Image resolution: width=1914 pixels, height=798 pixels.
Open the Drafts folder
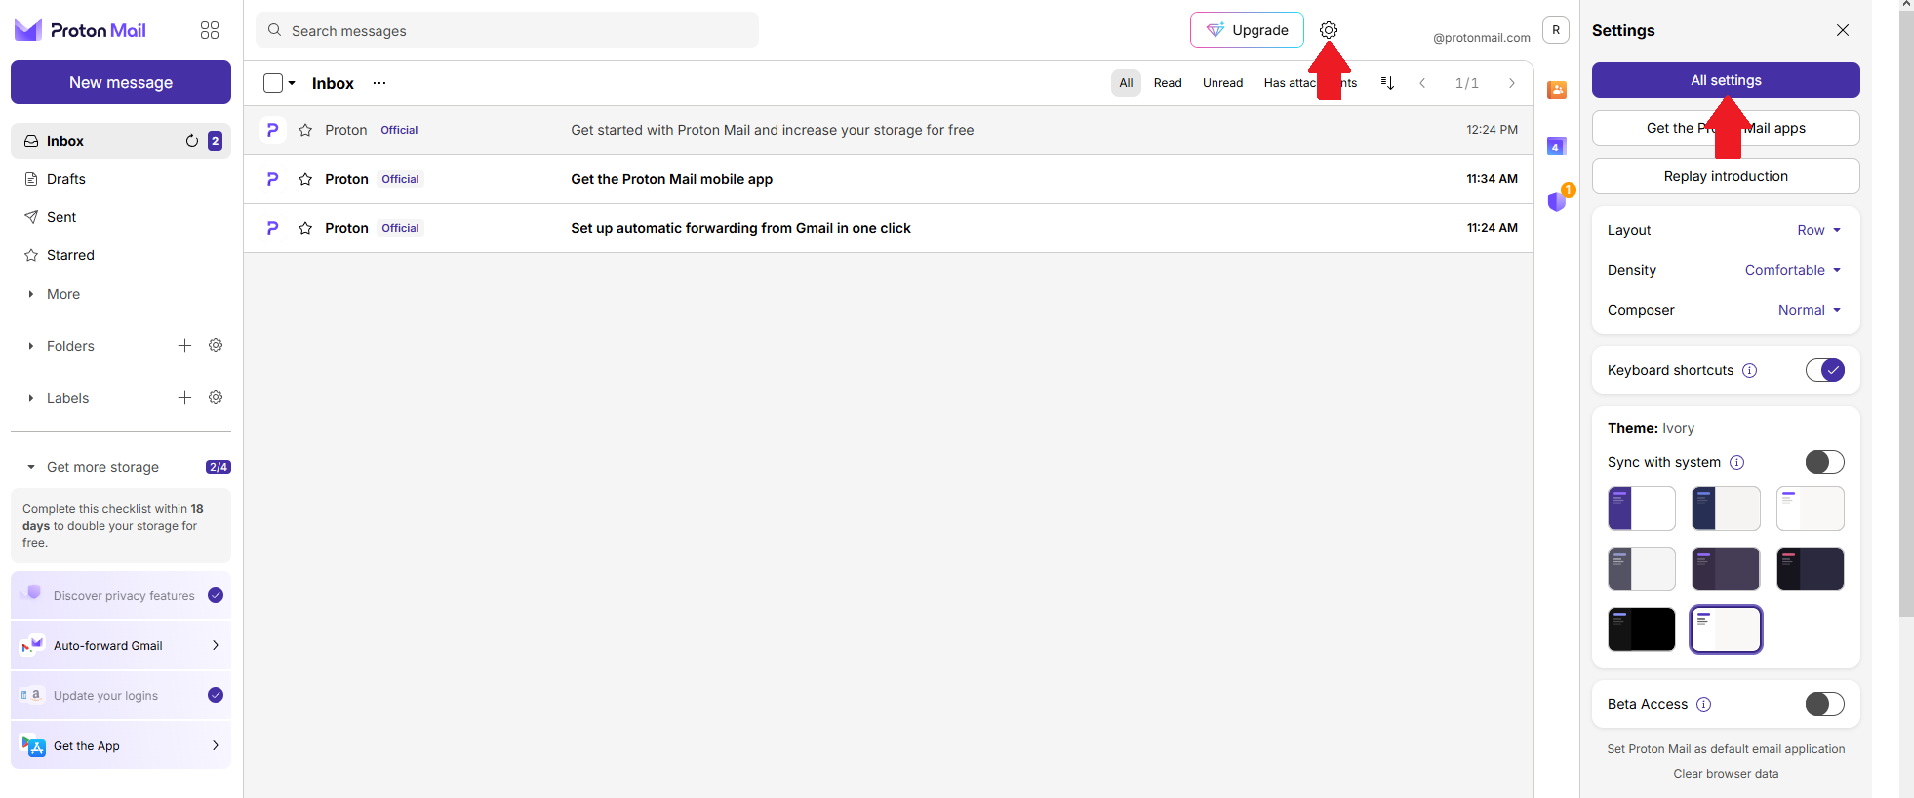121,179
